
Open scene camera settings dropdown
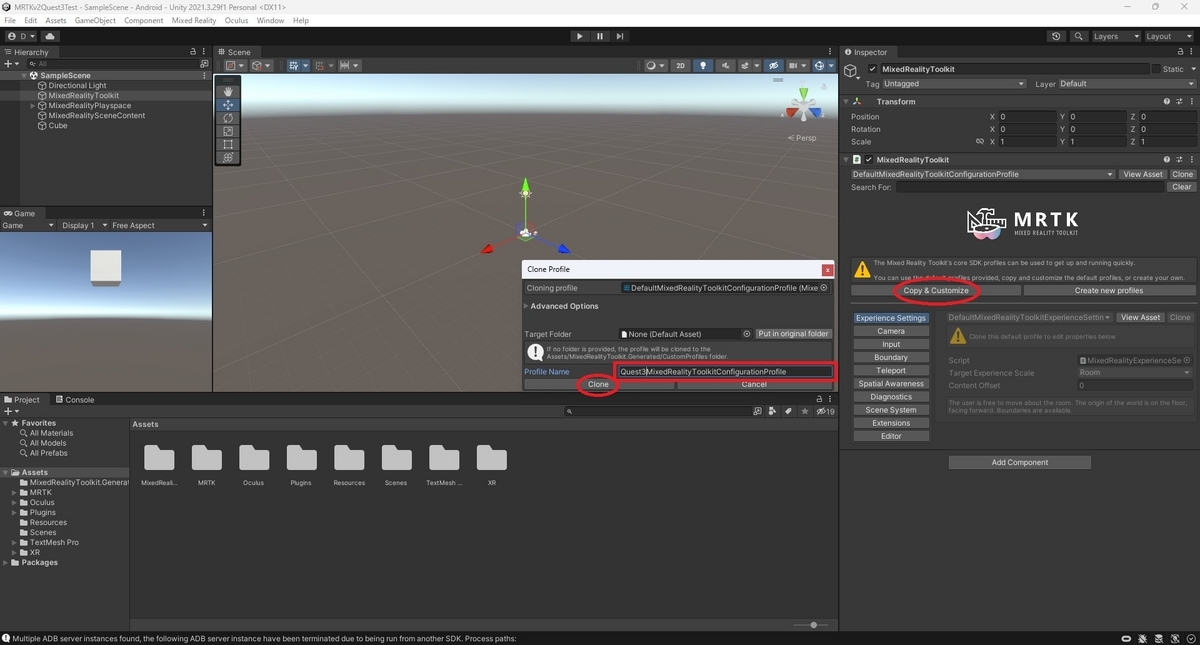coord(797,66)
